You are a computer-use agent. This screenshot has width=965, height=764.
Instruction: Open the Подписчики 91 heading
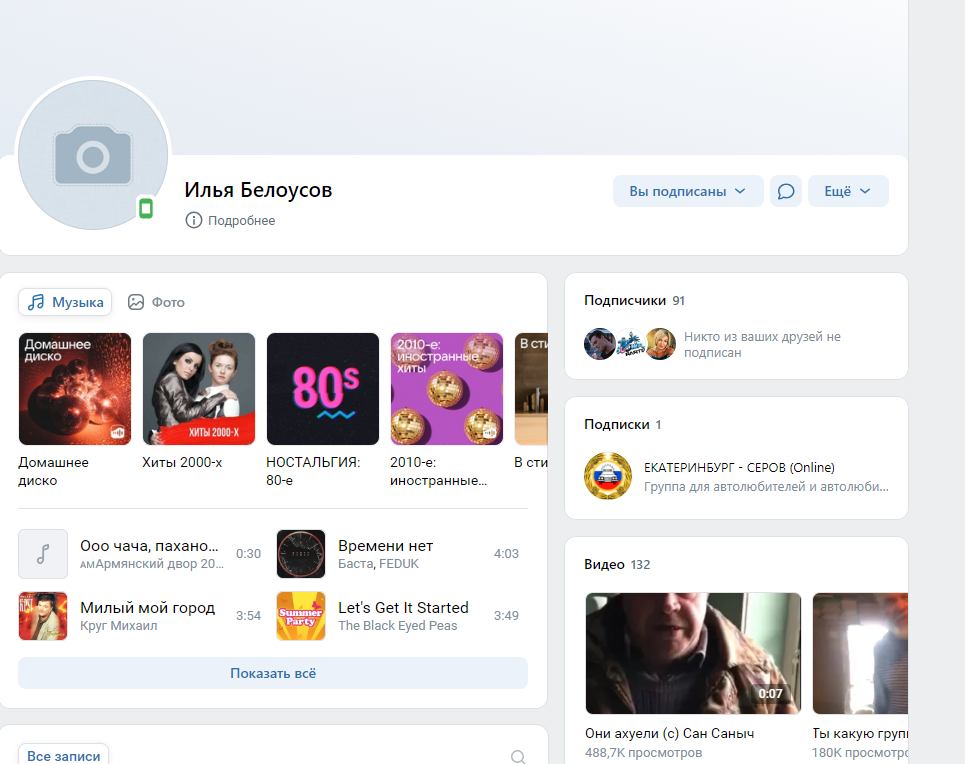click(x=635, y=300)
